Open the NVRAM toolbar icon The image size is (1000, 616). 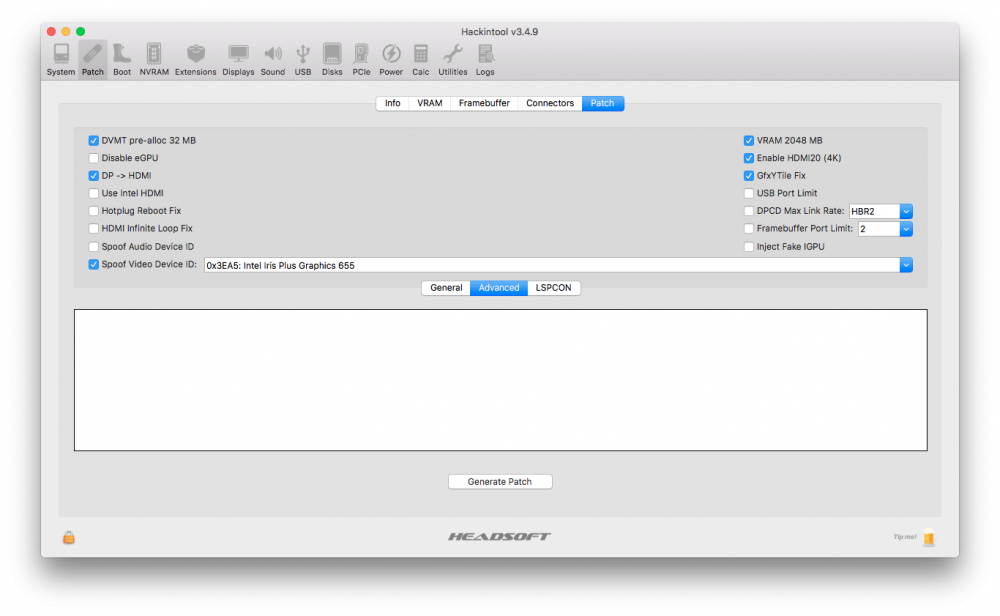coord(154,60)
